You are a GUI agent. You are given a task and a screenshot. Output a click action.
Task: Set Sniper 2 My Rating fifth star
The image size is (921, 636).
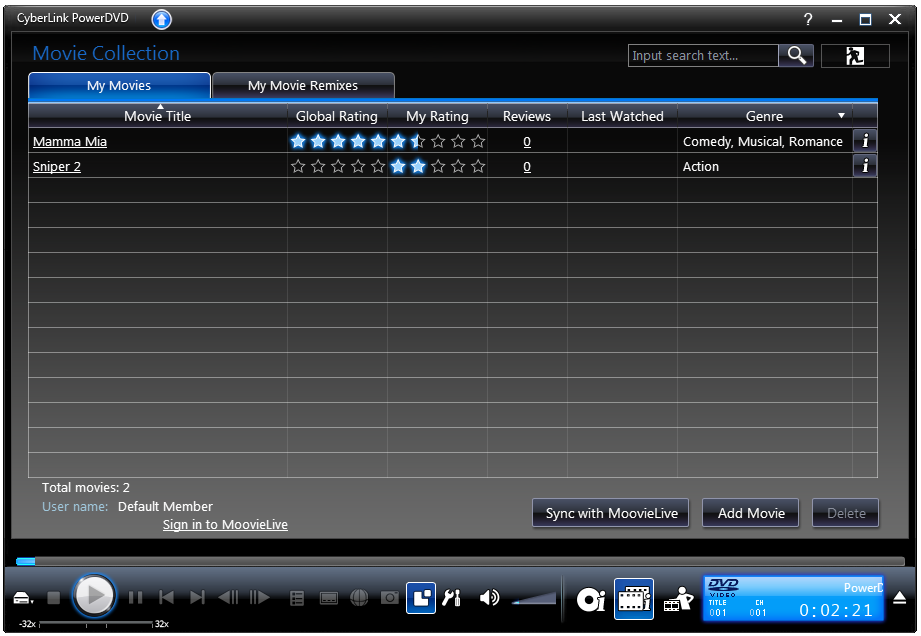pyautogui.click(x=478, y=166)
